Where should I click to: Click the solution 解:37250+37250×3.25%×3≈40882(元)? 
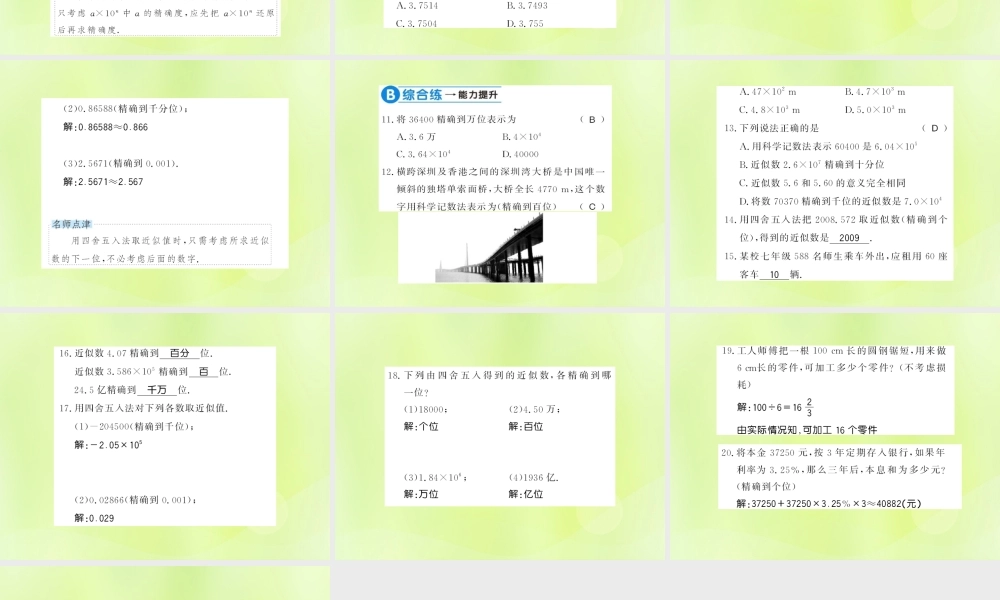point(829,503)
